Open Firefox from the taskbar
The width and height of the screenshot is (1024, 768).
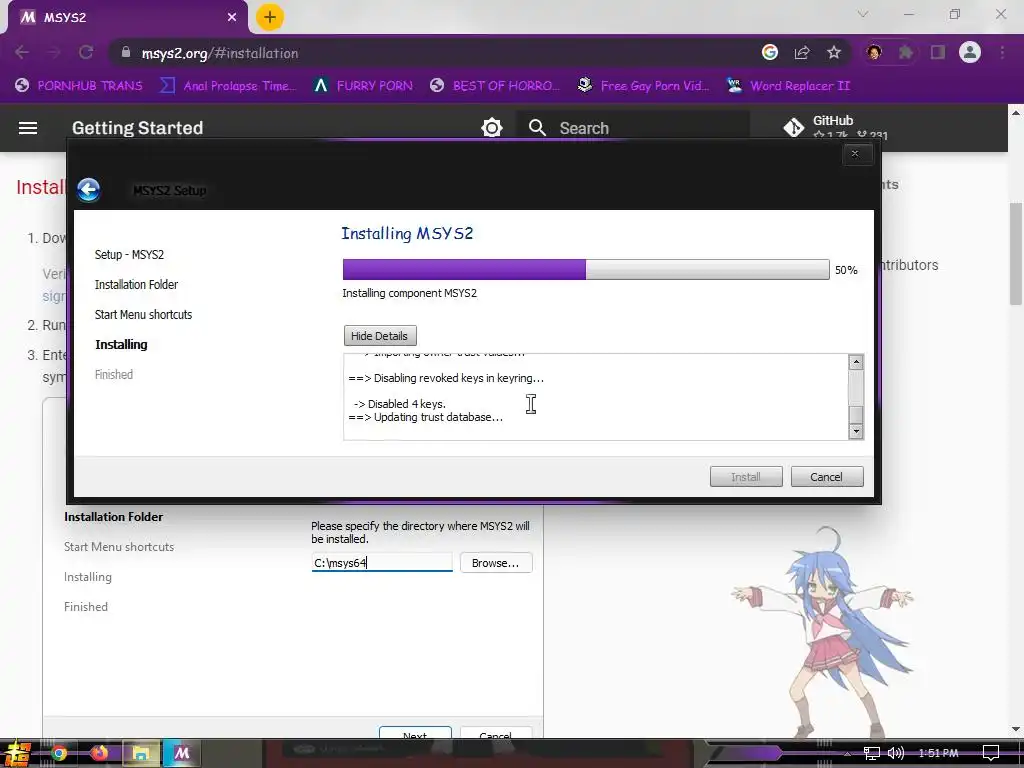[x=99, y=754]
